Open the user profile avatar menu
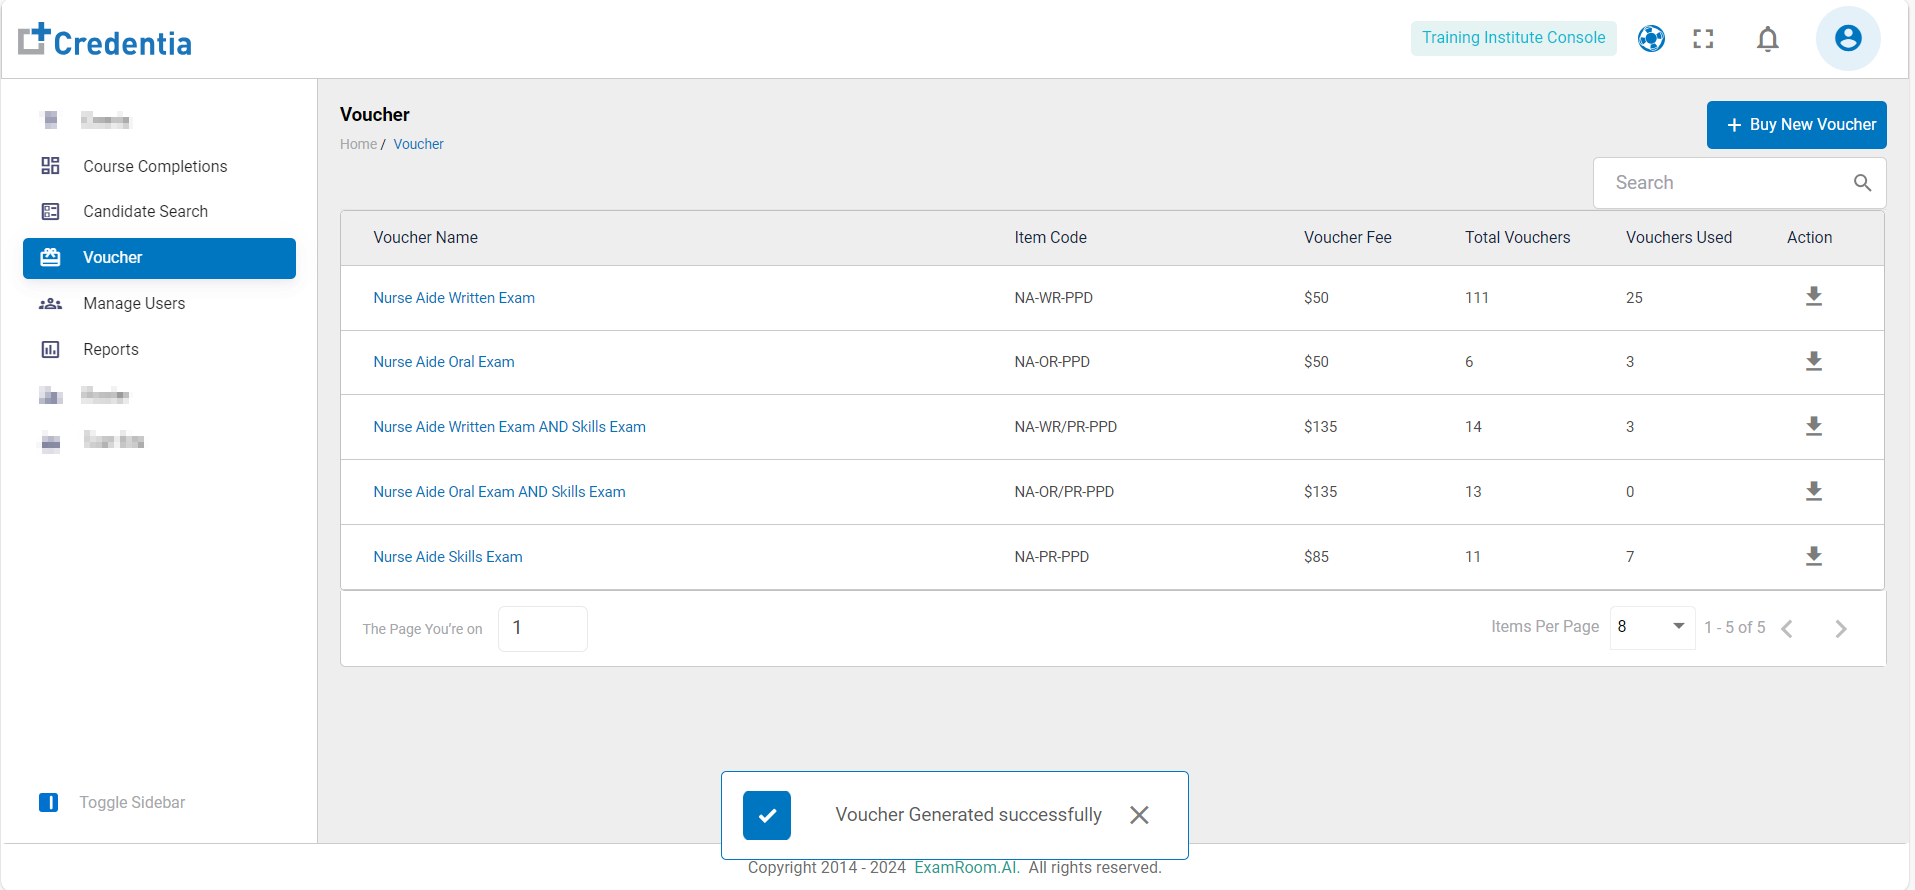Viewport: 1915px width, 890px height. [x=1848, y=39]
